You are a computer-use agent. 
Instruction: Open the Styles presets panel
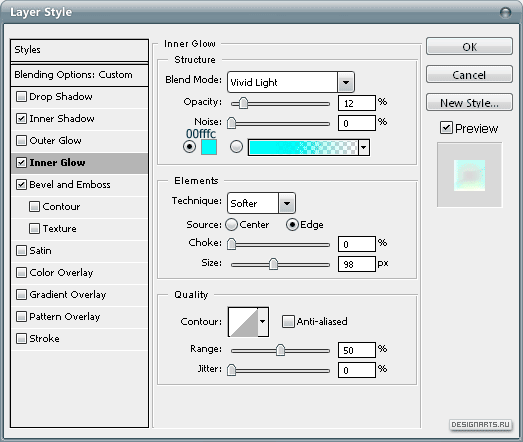point(79,50)
